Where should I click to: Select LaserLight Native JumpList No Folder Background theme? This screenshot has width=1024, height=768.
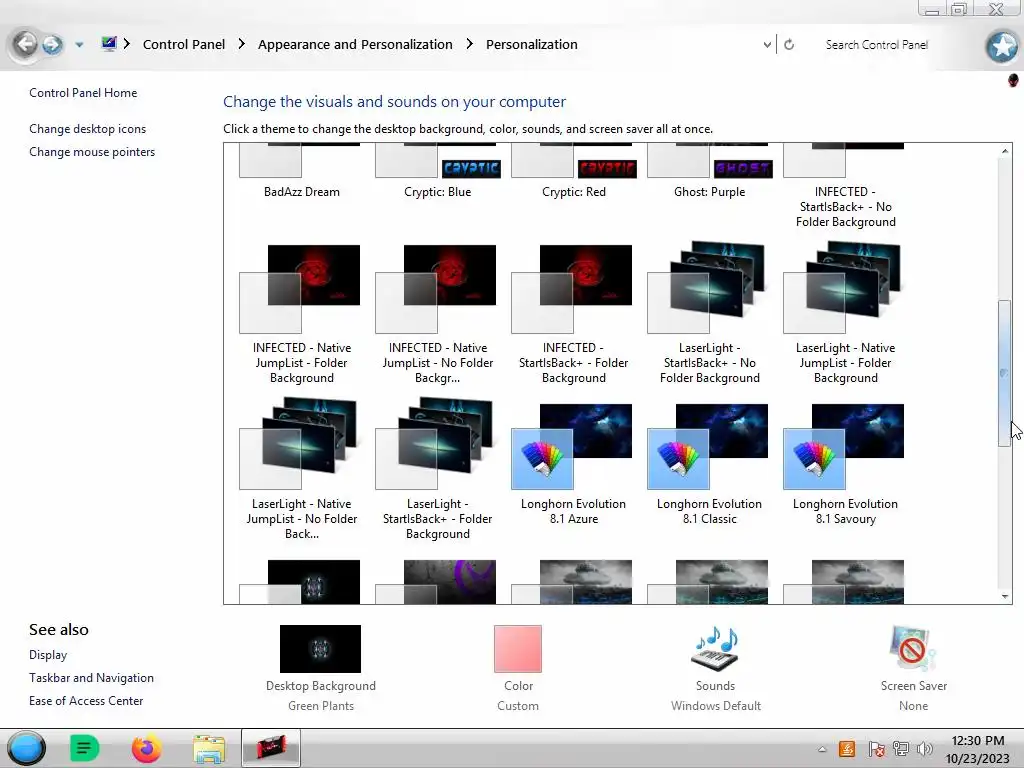(301, 469)
